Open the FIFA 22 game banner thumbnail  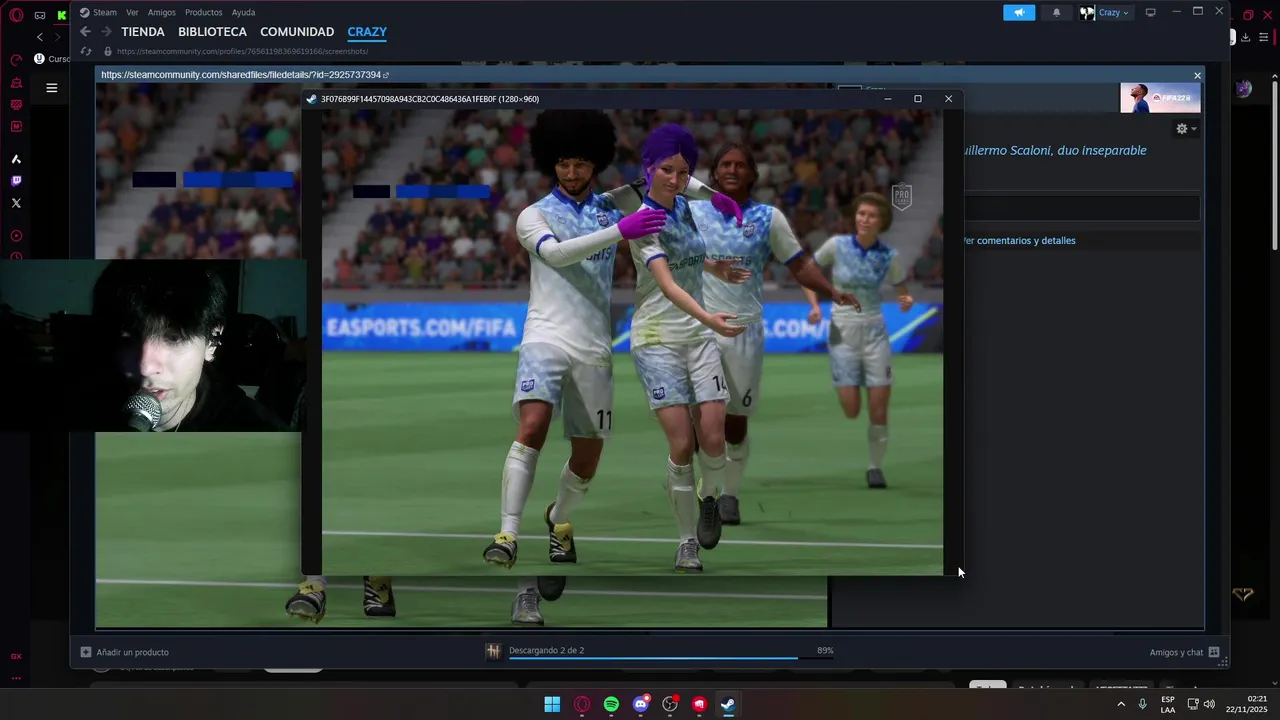pyautogui.click(x=1160, y=97)
